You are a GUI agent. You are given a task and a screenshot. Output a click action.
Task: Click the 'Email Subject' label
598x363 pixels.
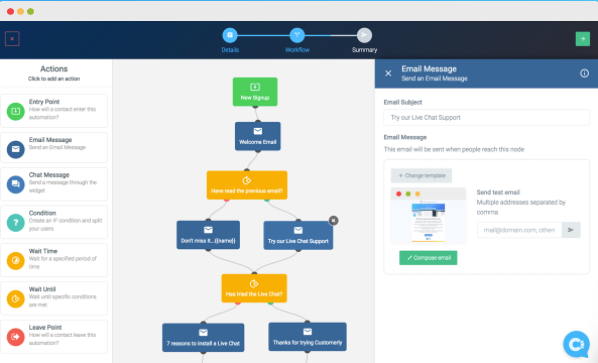click(x=403, y=102)
